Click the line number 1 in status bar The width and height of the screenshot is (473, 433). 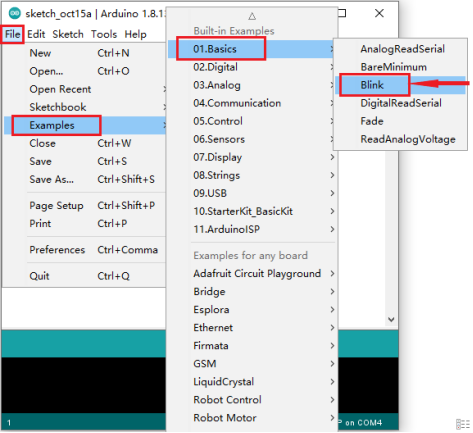coord(9,423)
